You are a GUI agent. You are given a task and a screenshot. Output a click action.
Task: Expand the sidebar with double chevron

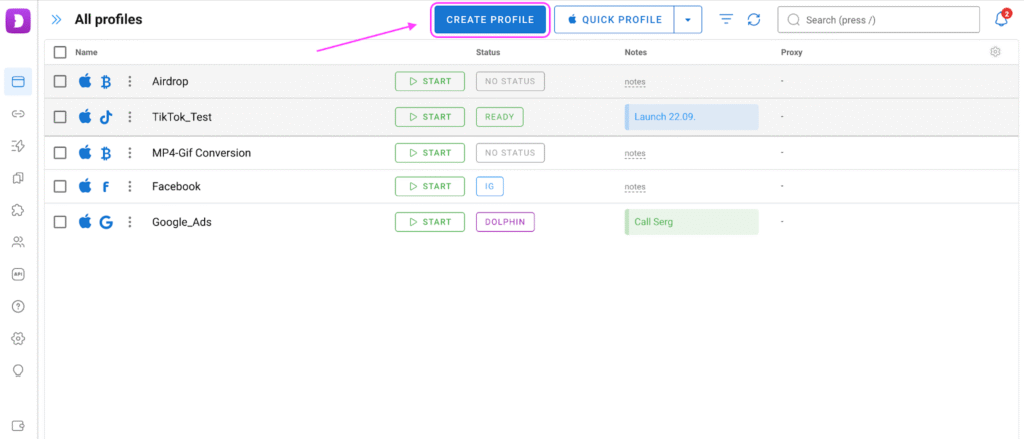click(57, 19)
